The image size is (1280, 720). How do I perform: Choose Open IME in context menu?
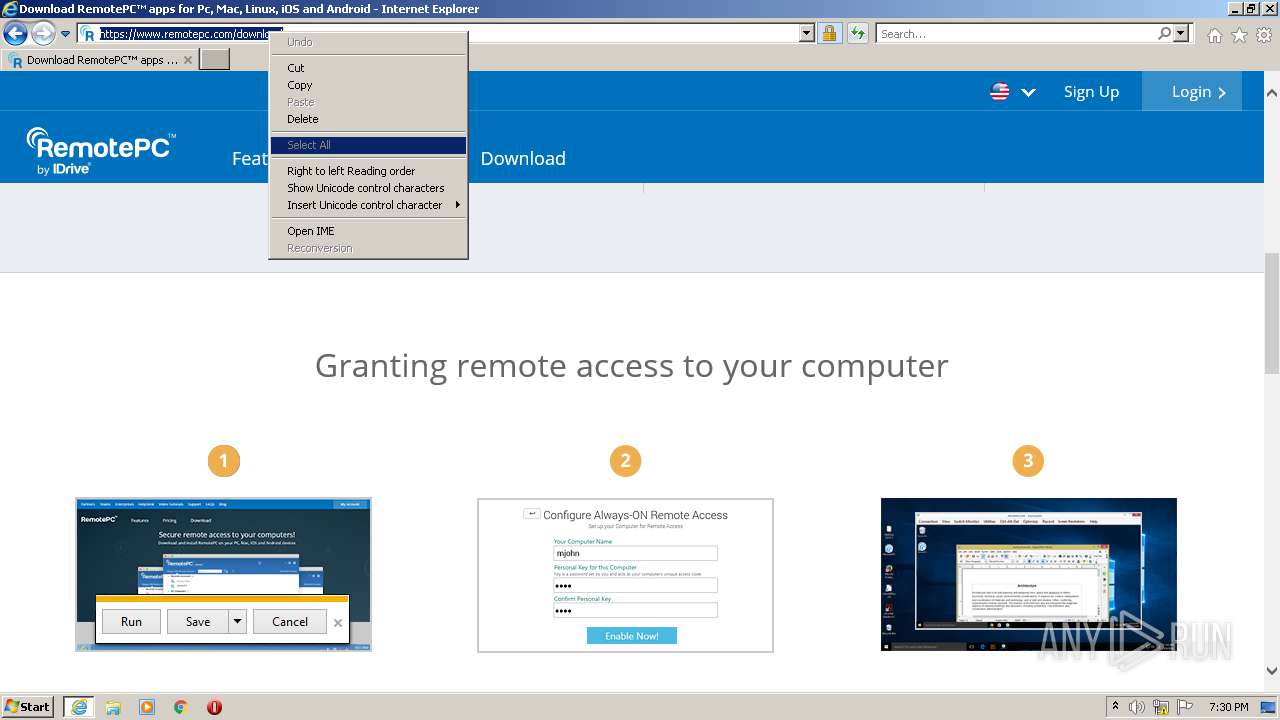point(368,231)
